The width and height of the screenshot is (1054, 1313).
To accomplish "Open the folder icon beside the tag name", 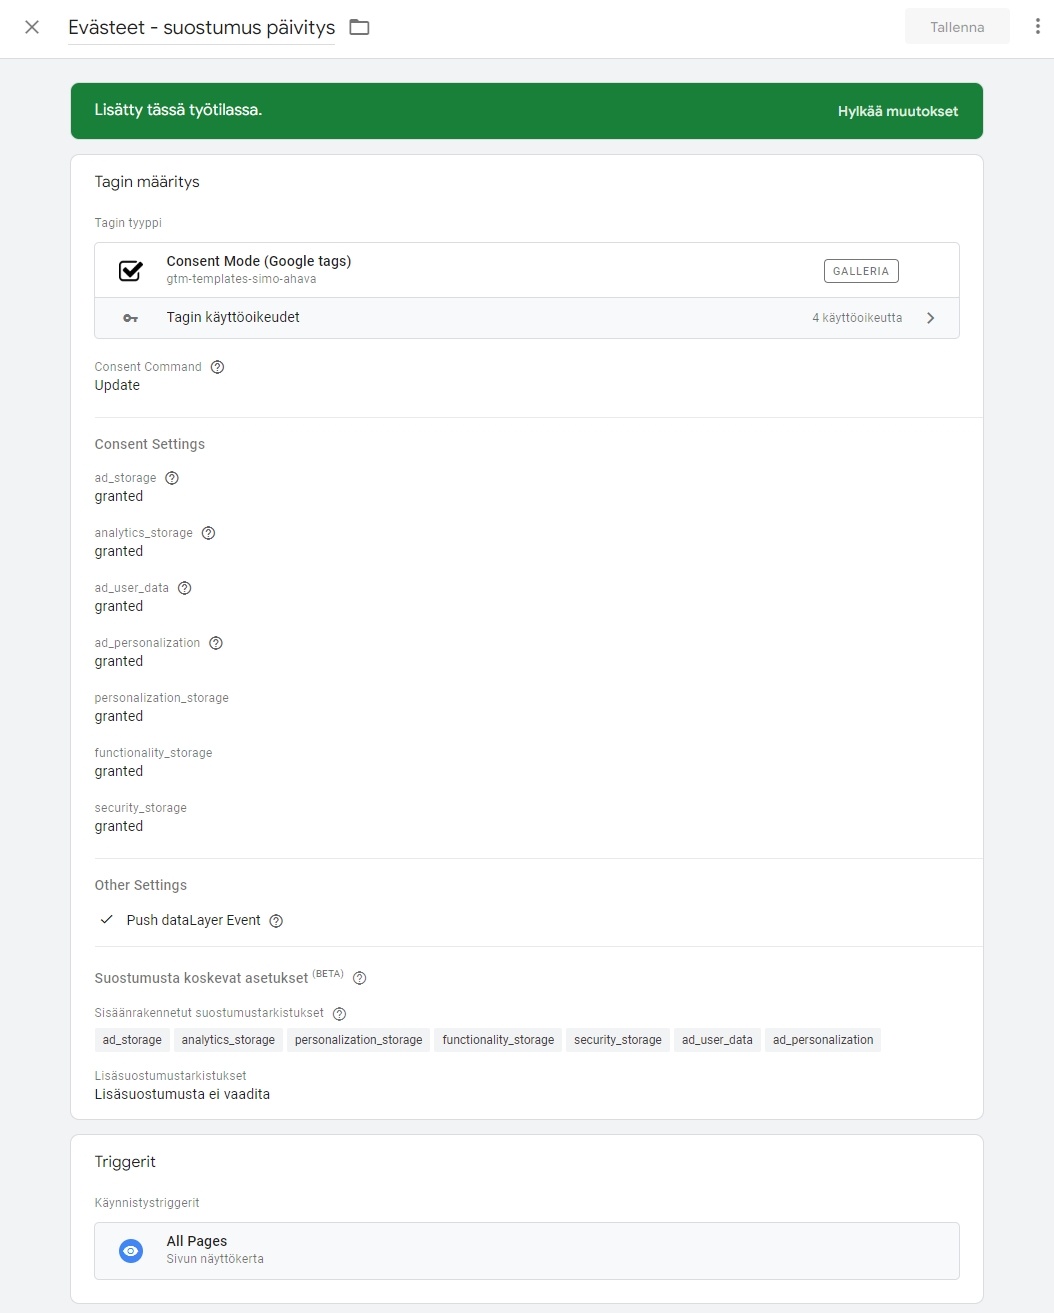I will (x=360, y=27).
